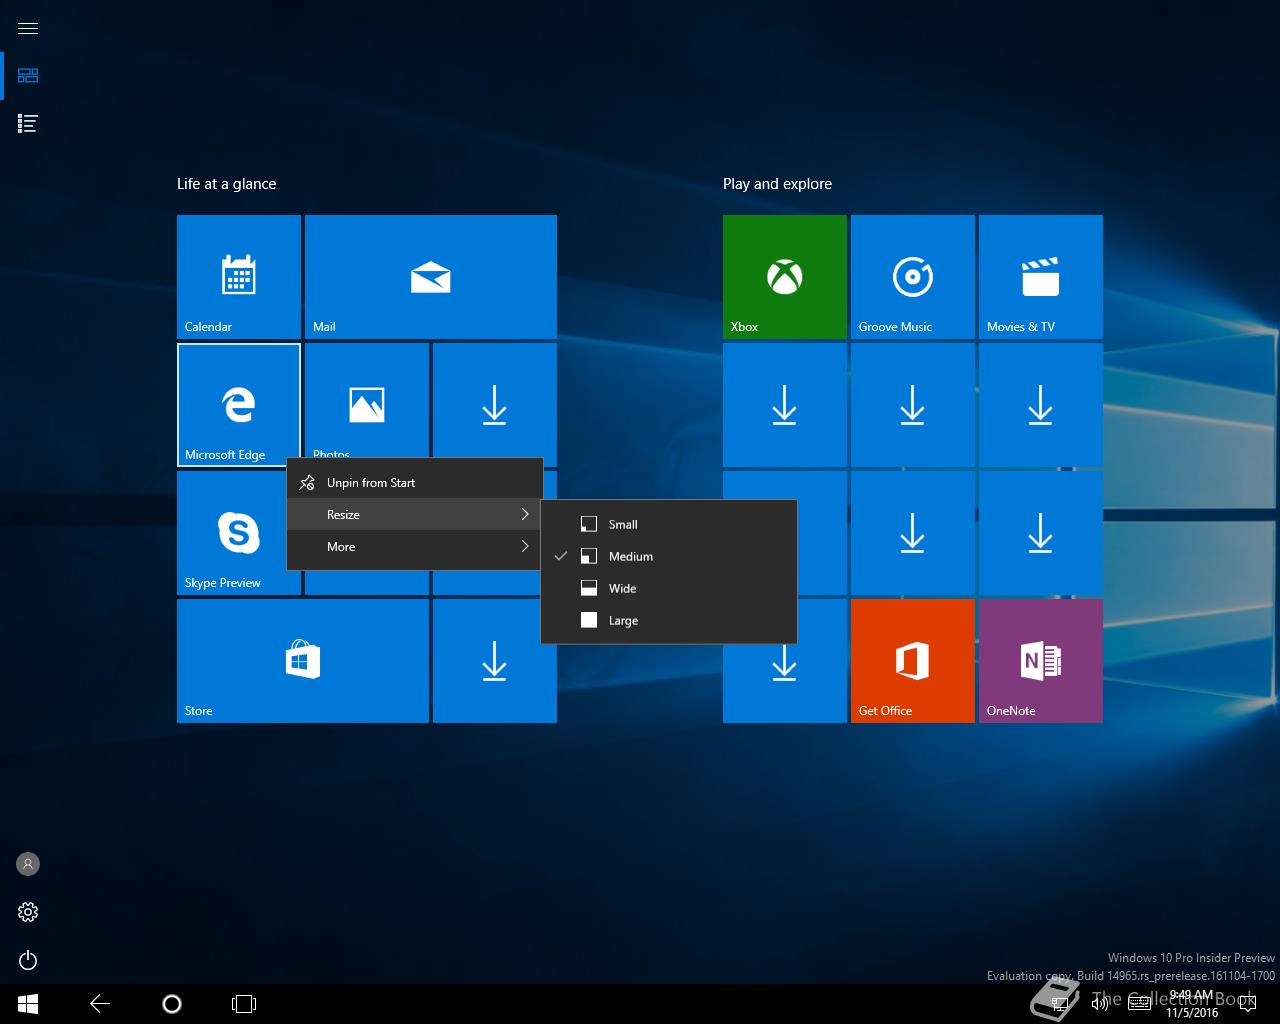
Task: Open the green Xbox tile
Action: click(785, 277)
